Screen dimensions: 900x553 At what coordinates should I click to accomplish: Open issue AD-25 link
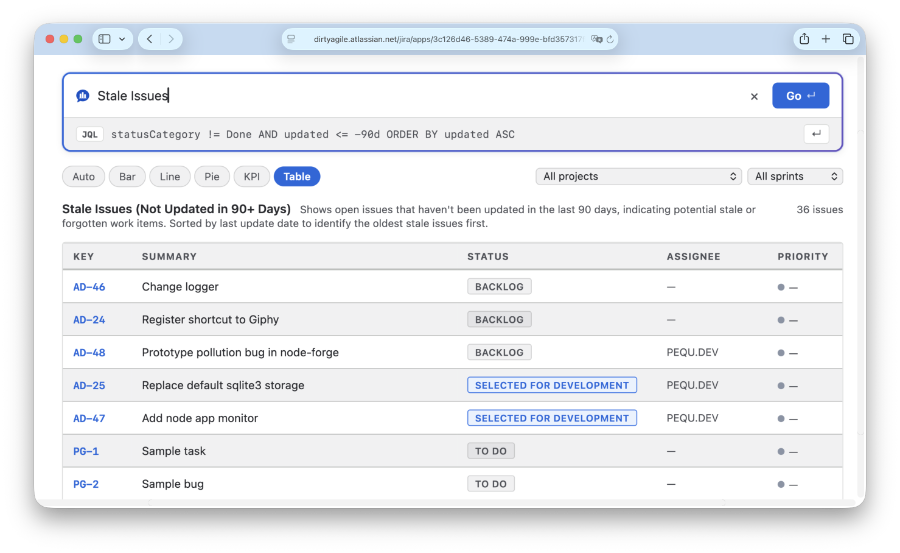(89, 385)
